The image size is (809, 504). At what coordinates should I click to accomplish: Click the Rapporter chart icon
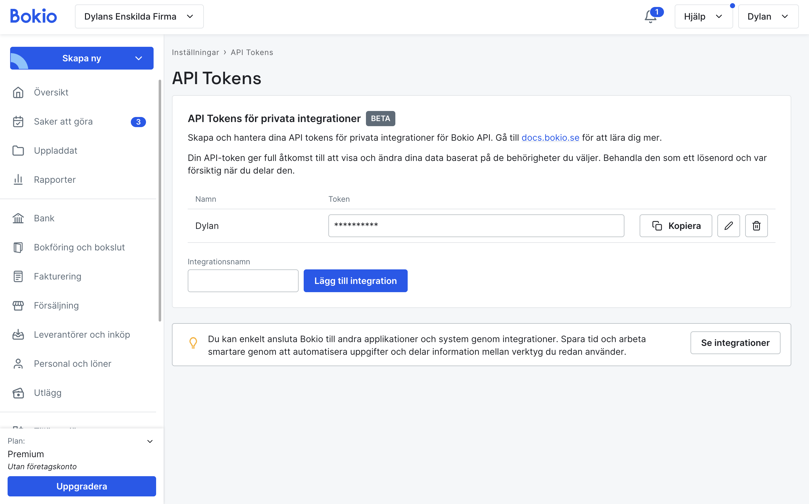(18, 180)
